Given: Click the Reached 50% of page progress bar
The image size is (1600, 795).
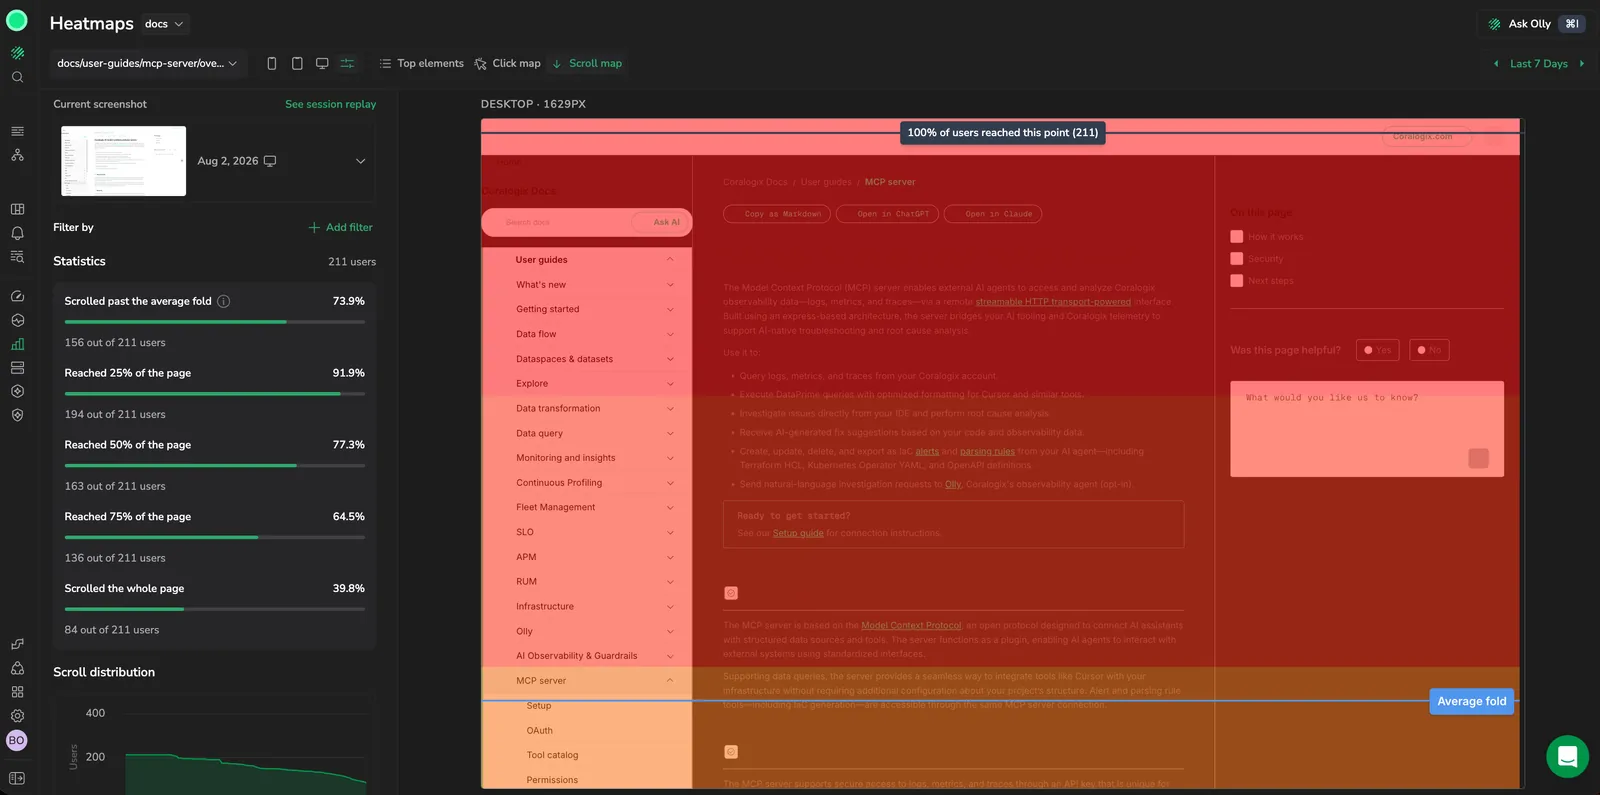Looking at the screenshot, I should coord(215,466).
